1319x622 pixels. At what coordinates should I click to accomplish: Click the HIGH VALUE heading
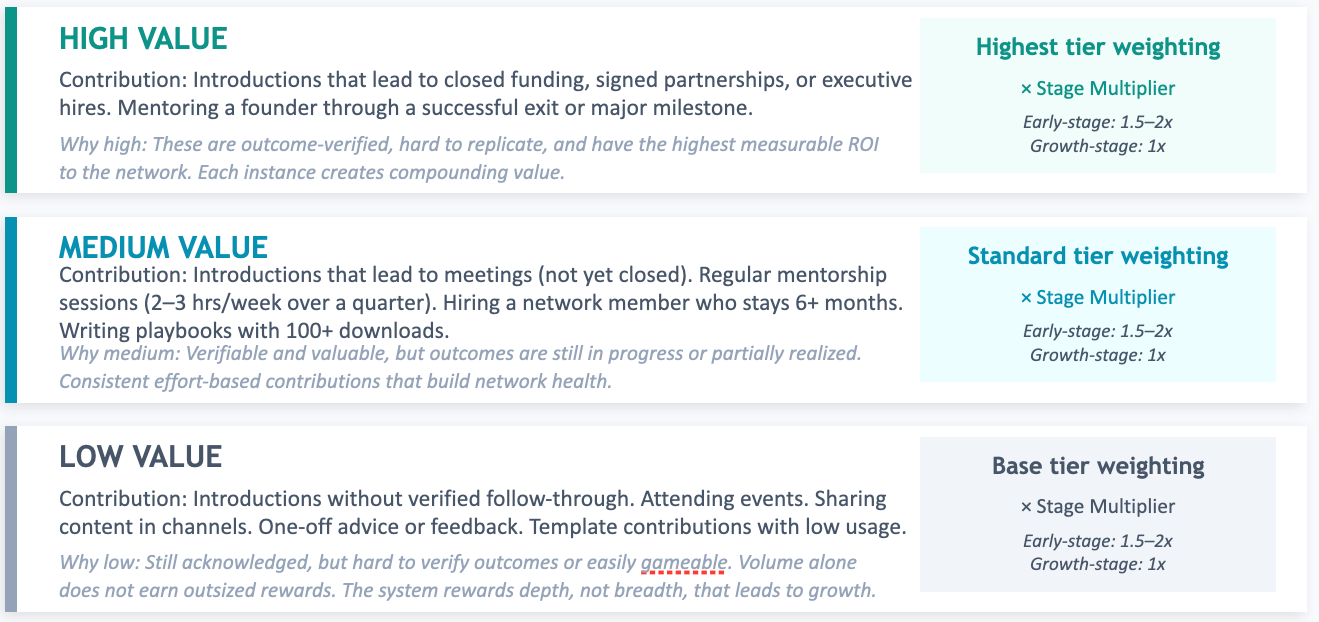tap(143, 39)
